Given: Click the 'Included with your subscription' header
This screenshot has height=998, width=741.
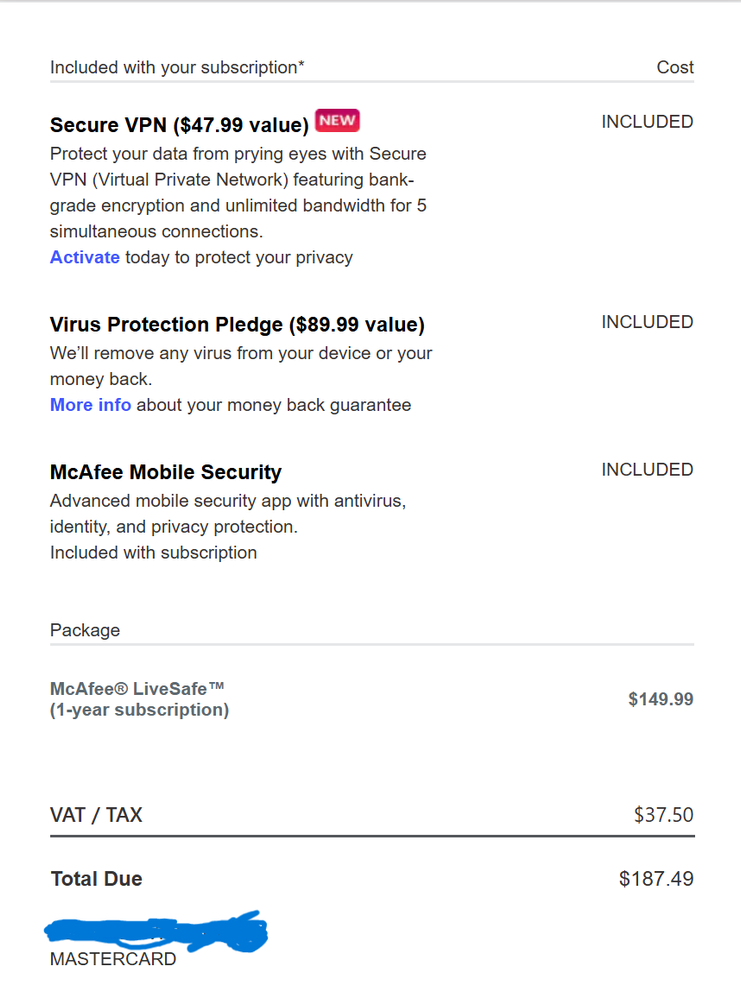Looking at the screenshot, I should (177, 67).
